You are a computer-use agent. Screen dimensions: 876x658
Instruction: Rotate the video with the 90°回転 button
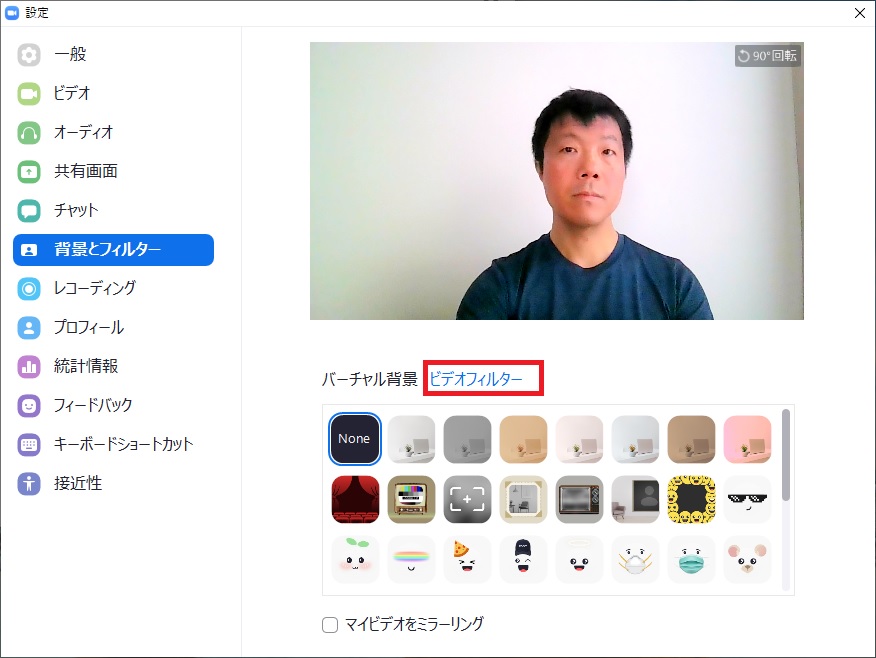coord(768,56)
